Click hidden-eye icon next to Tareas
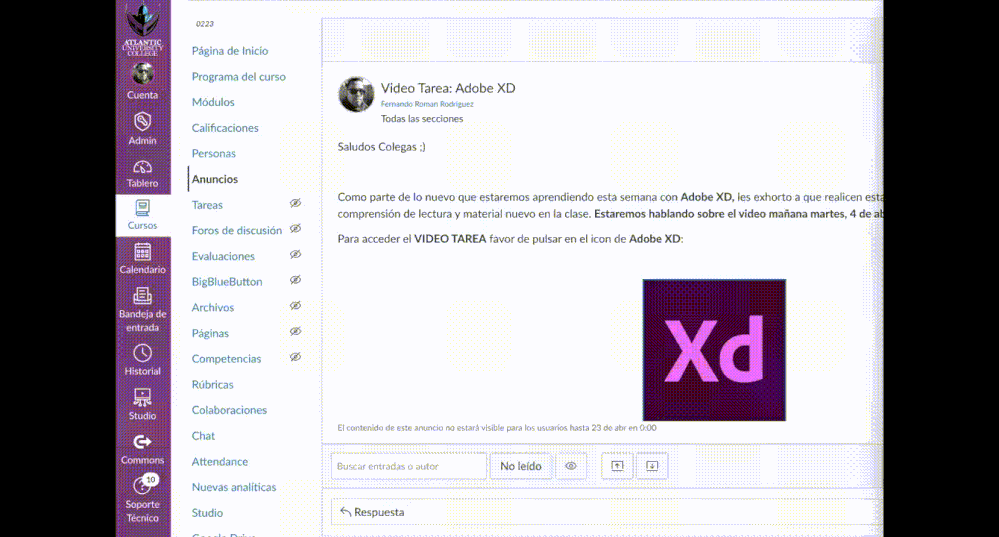 [x=296, y=203]
